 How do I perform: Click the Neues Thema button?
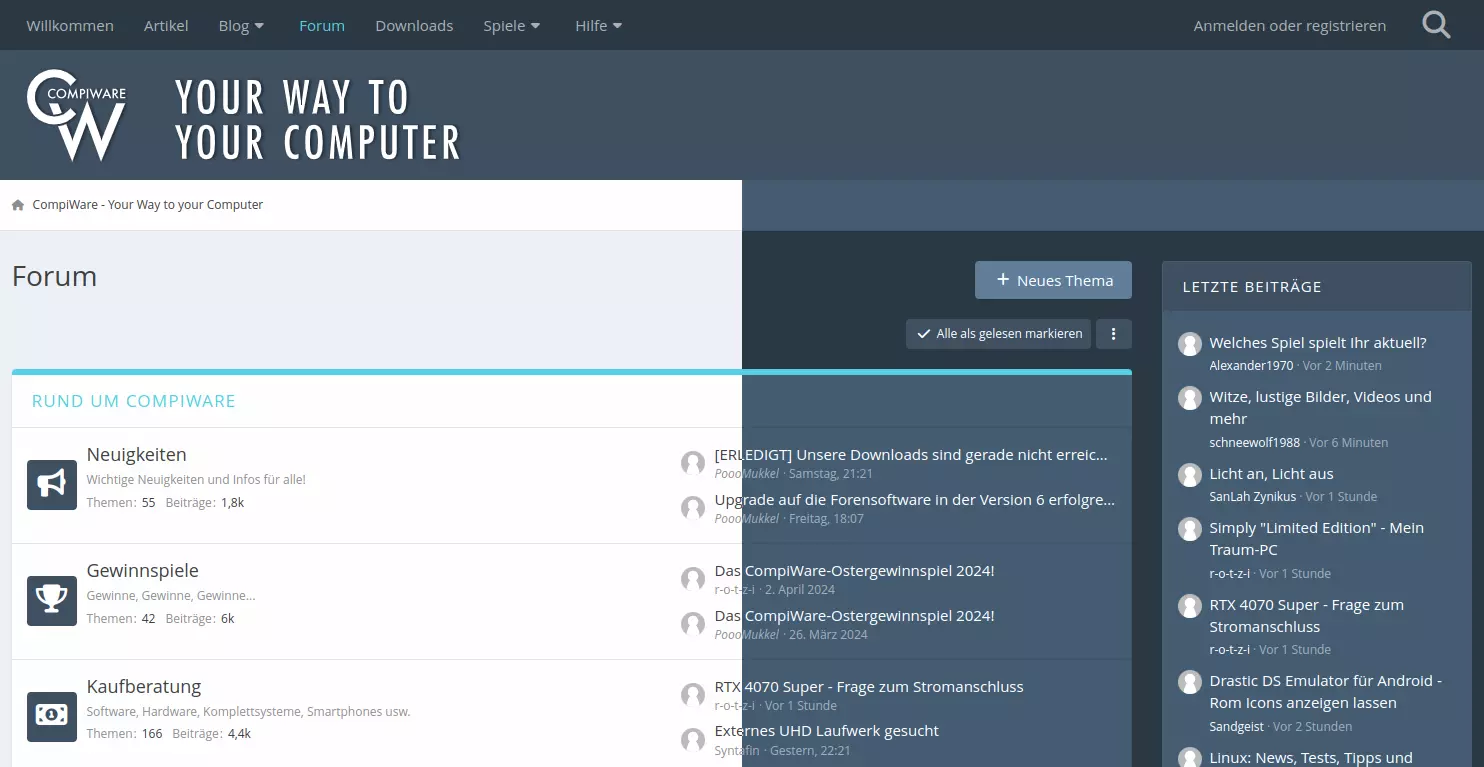tap(1053, 280)
